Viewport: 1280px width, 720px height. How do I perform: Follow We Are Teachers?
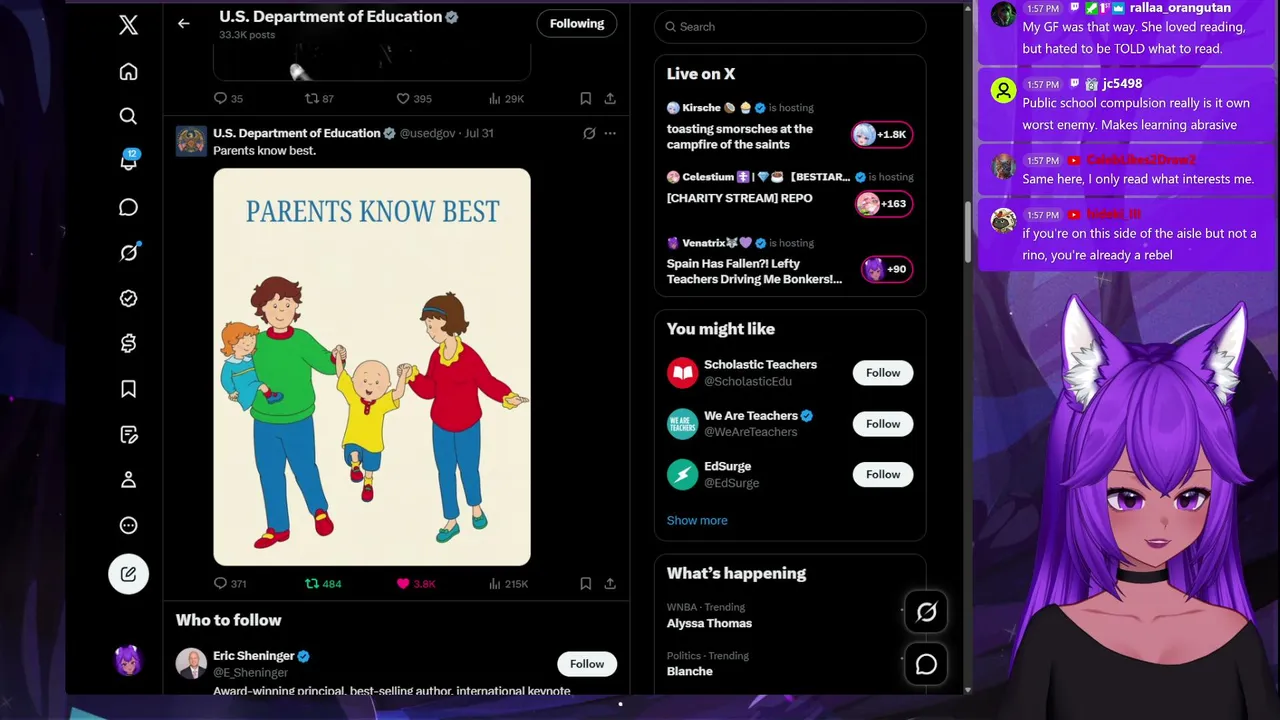point(883,424)
